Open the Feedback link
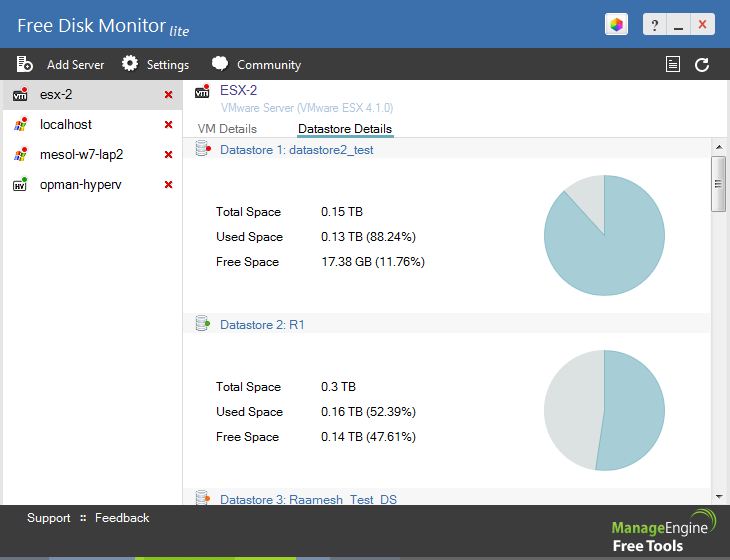Viewport: 730px width, 560px height. click(x=122, y=518)
